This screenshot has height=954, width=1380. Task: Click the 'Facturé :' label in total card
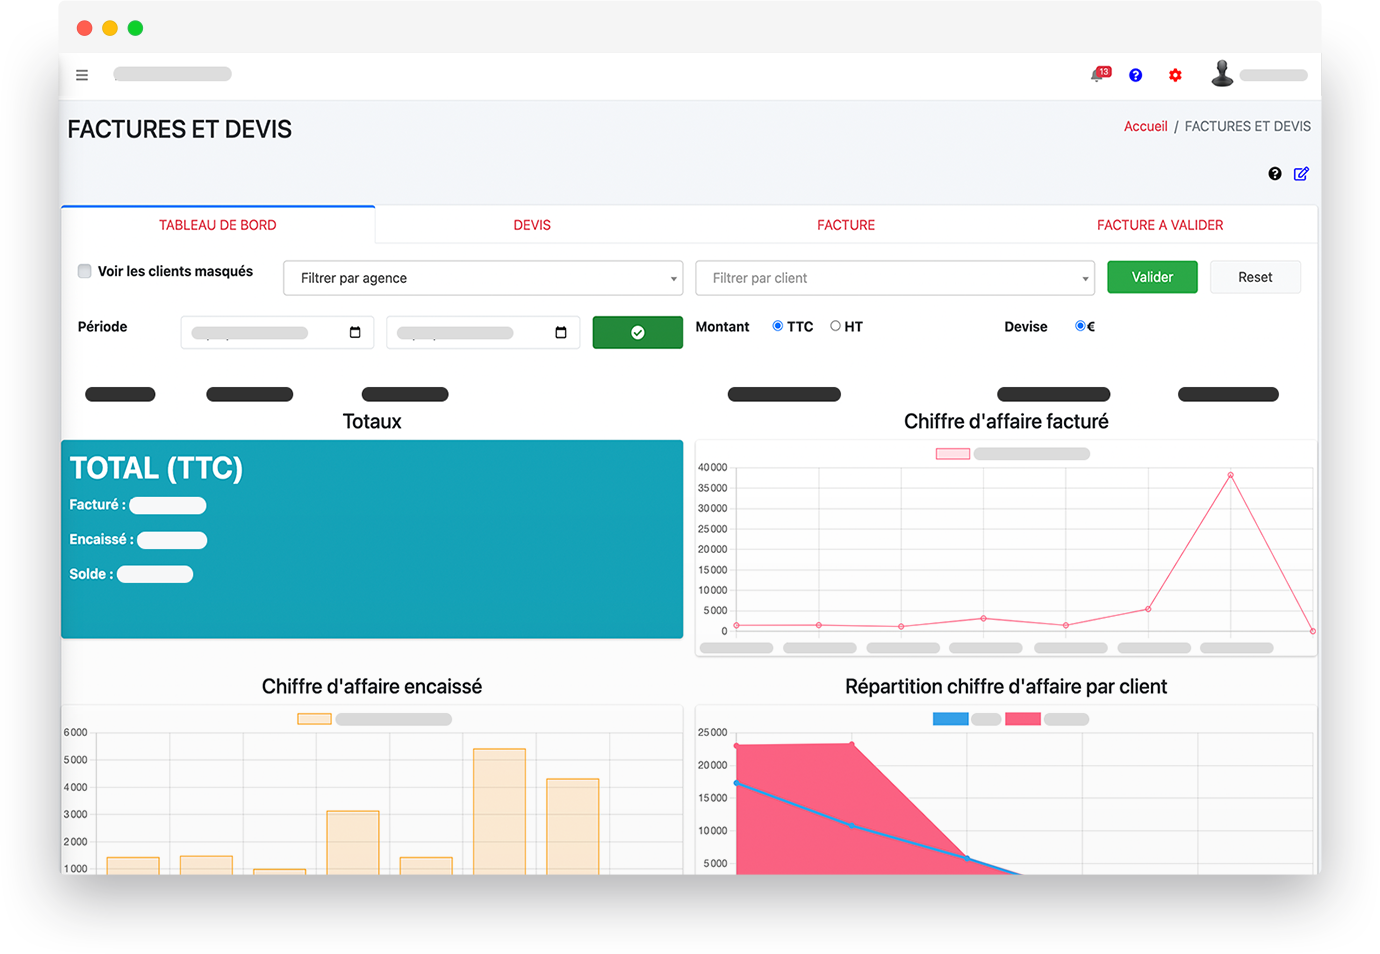coord(97,505)
